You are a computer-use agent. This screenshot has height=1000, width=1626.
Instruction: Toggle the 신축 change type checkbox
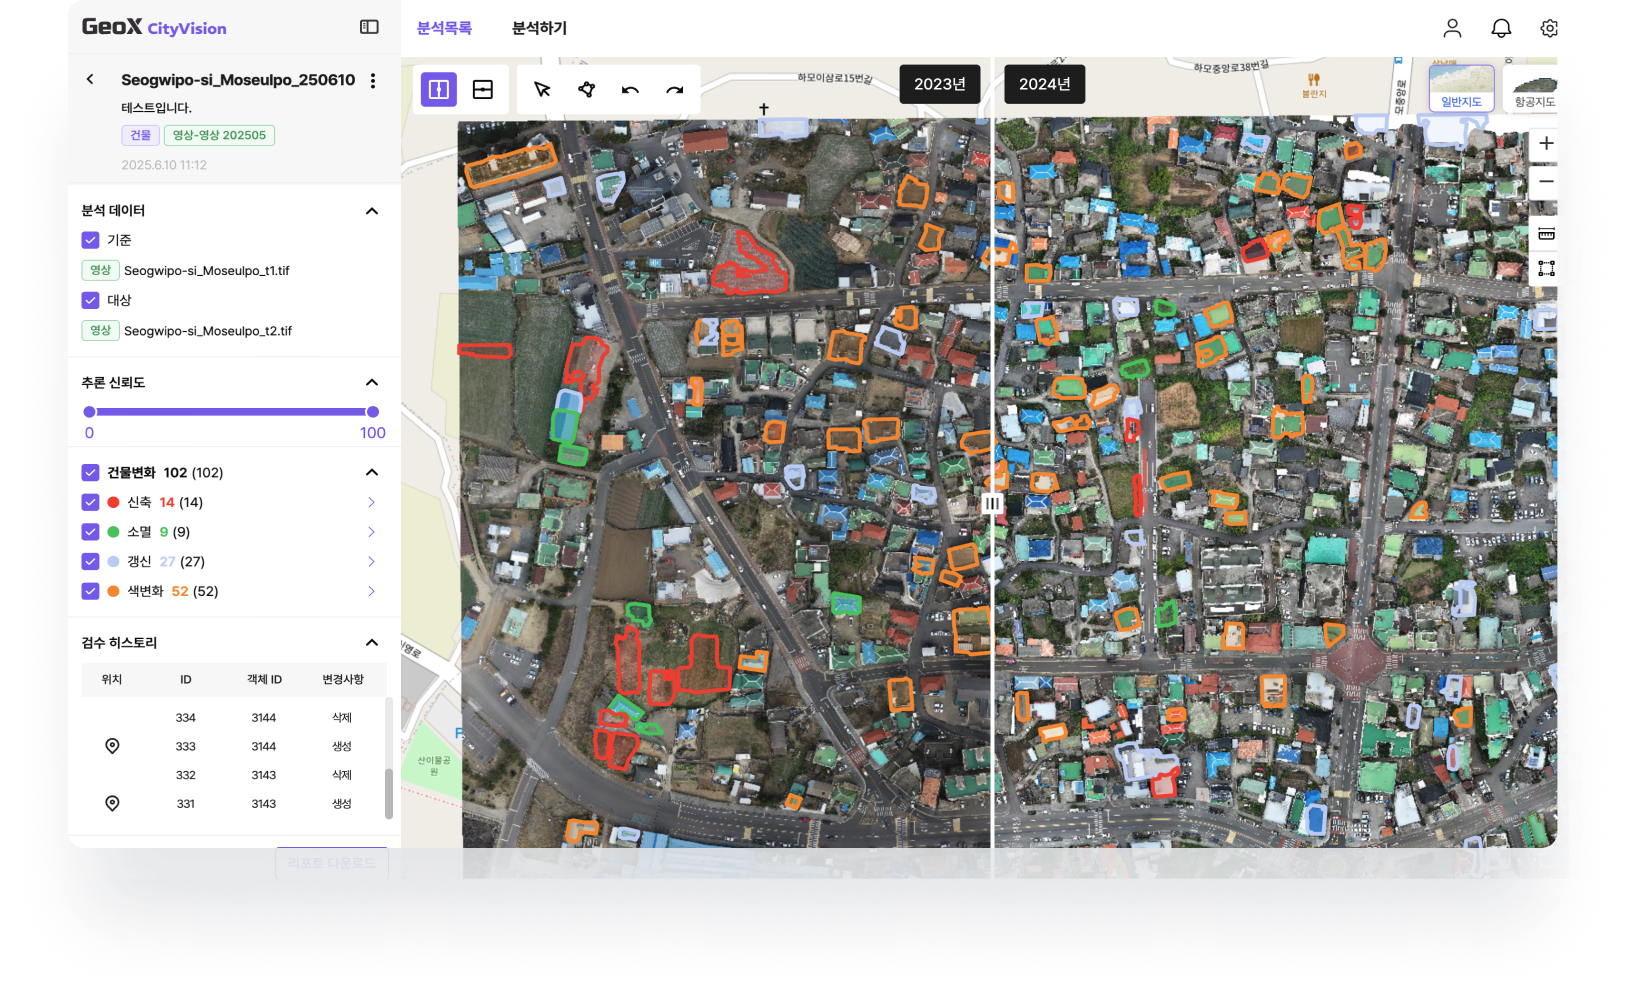click(x=91, y=502)
